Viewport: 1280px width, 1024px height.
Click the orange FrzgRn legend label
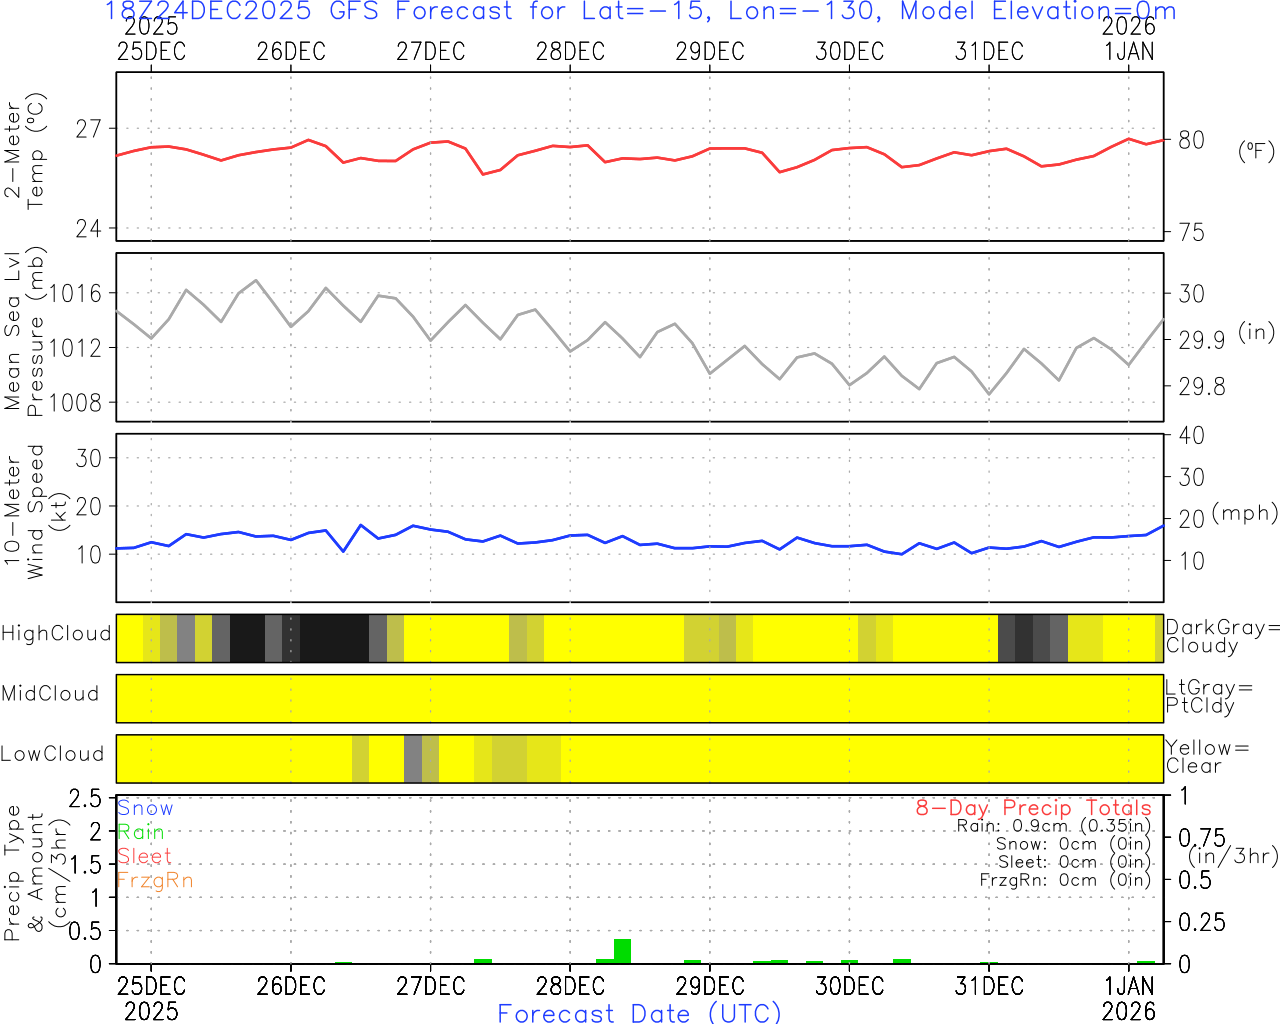(154, 880)
